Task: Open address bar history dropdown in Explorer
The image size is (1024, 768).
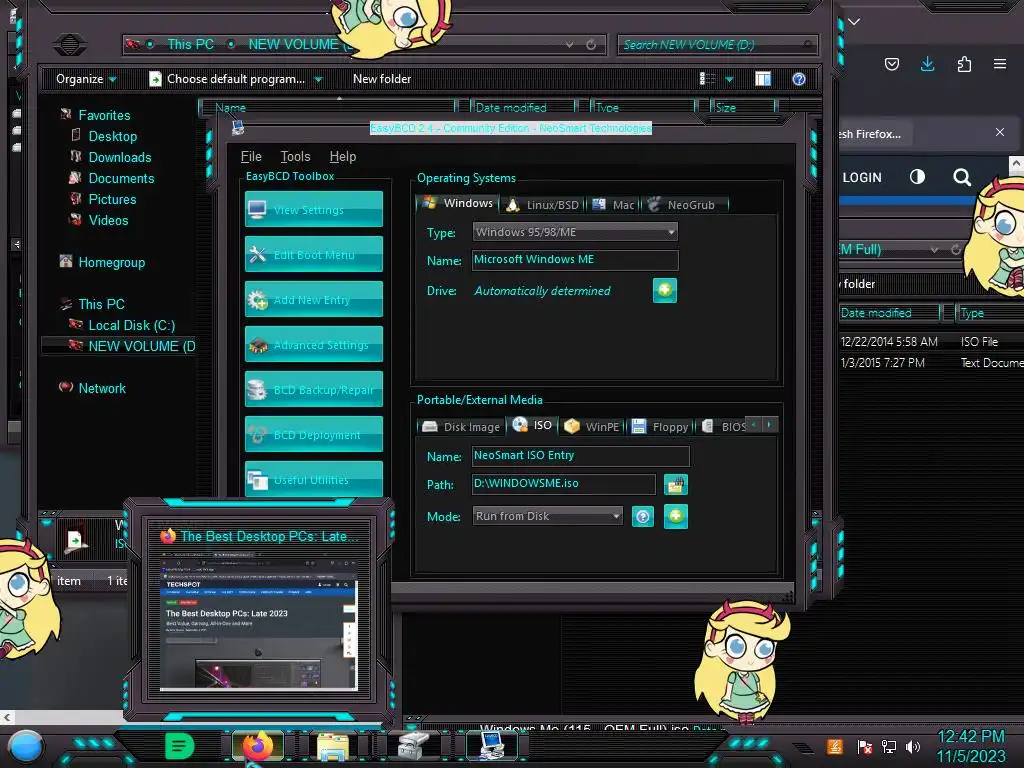Action: (569, 44)
